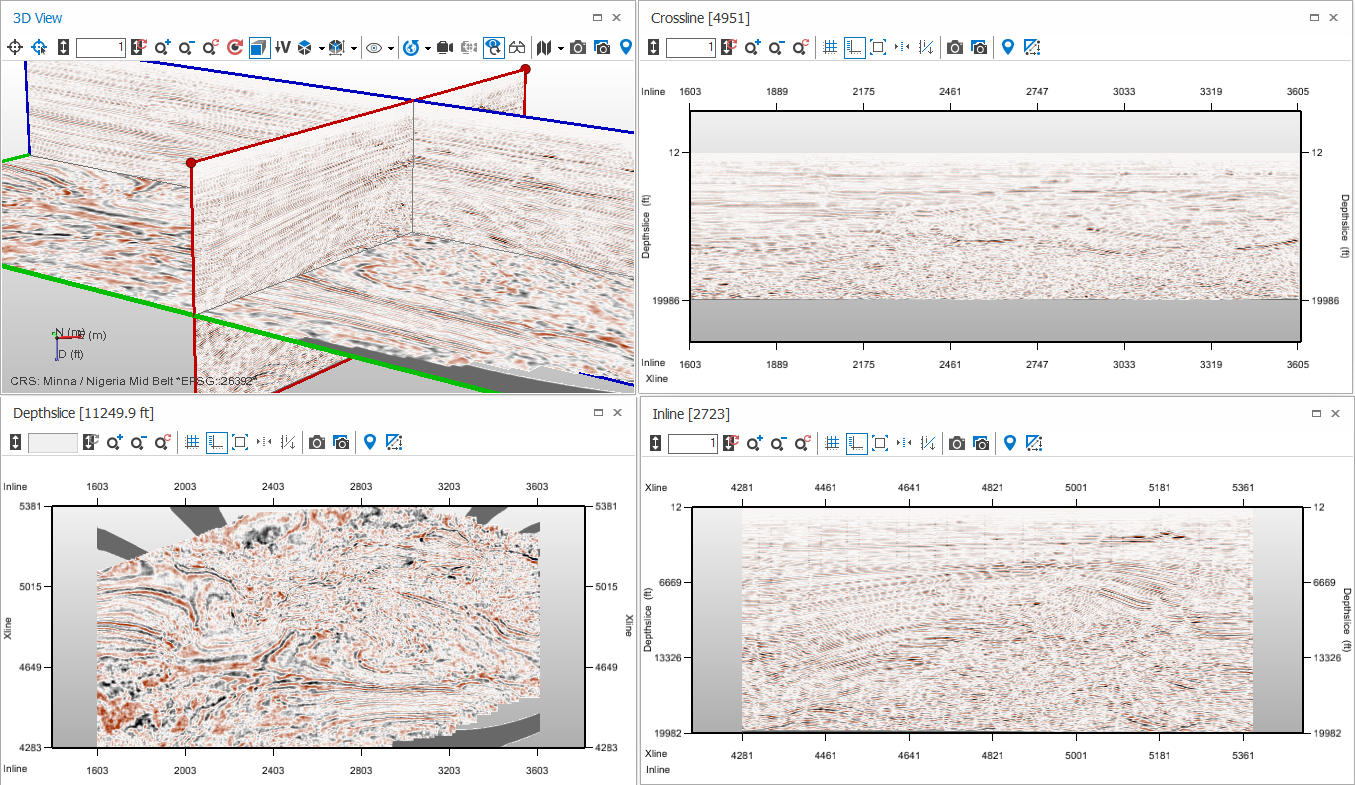Click location pin icon in Crossline toolbar
Viewport: 1355px width, 785px height.
[1008, 47]
